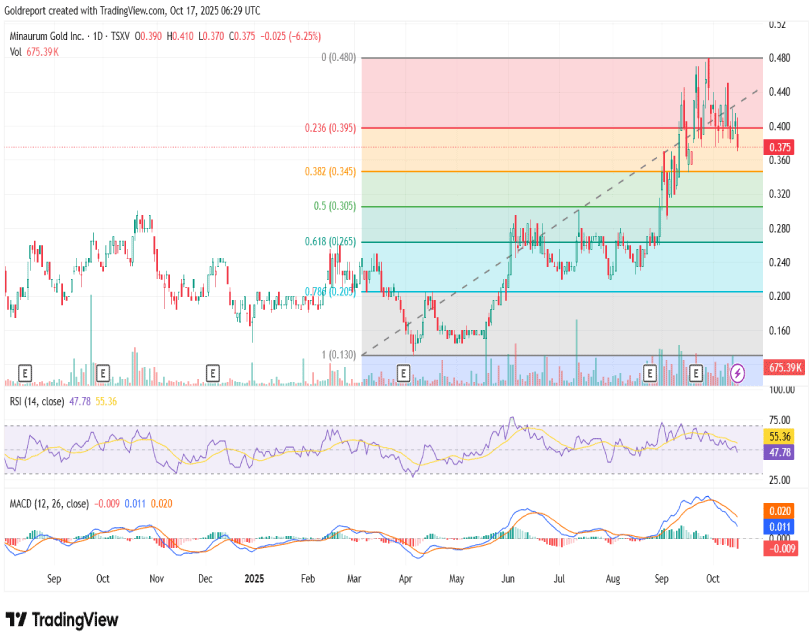The height and width of the screenshot is (635, 812).
Task: Click the 2025 label on time axis
Action: [254, 579]
